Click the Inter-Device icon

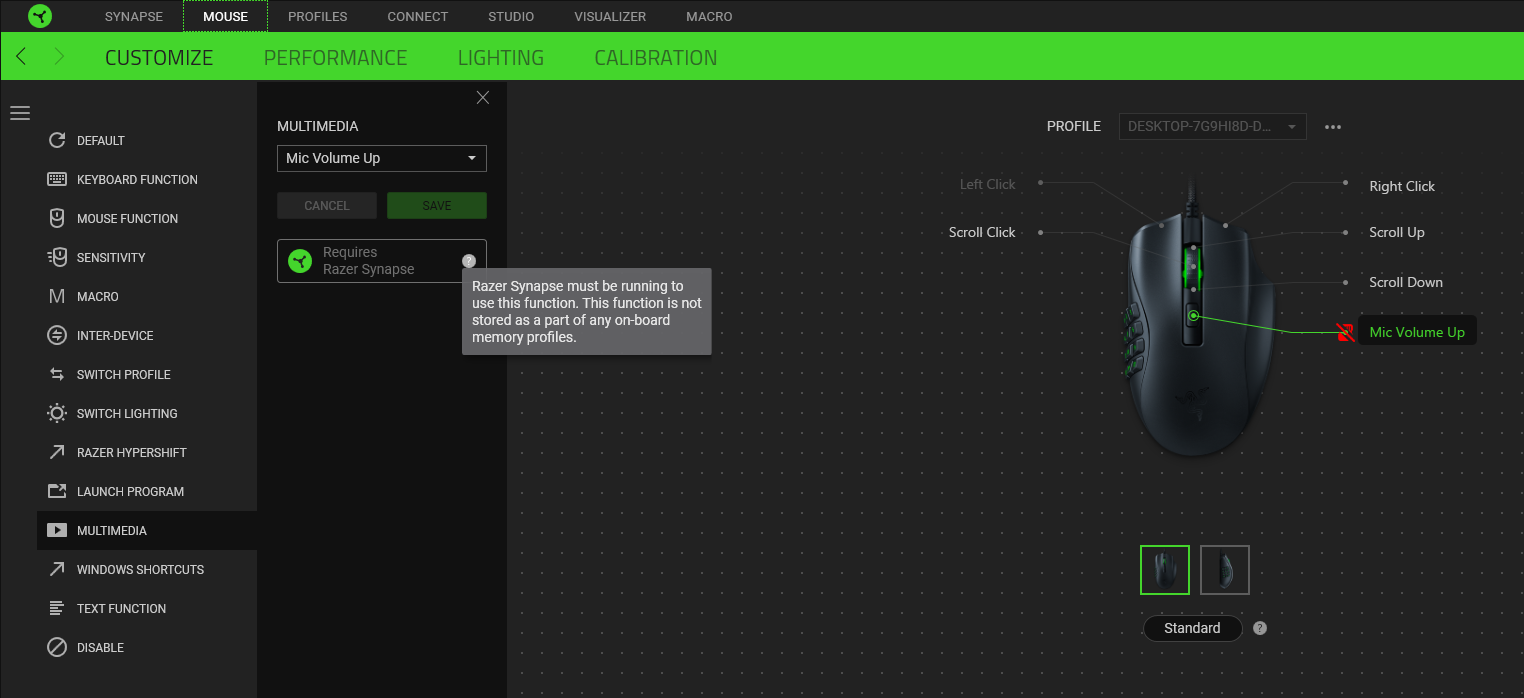[57, 335]
